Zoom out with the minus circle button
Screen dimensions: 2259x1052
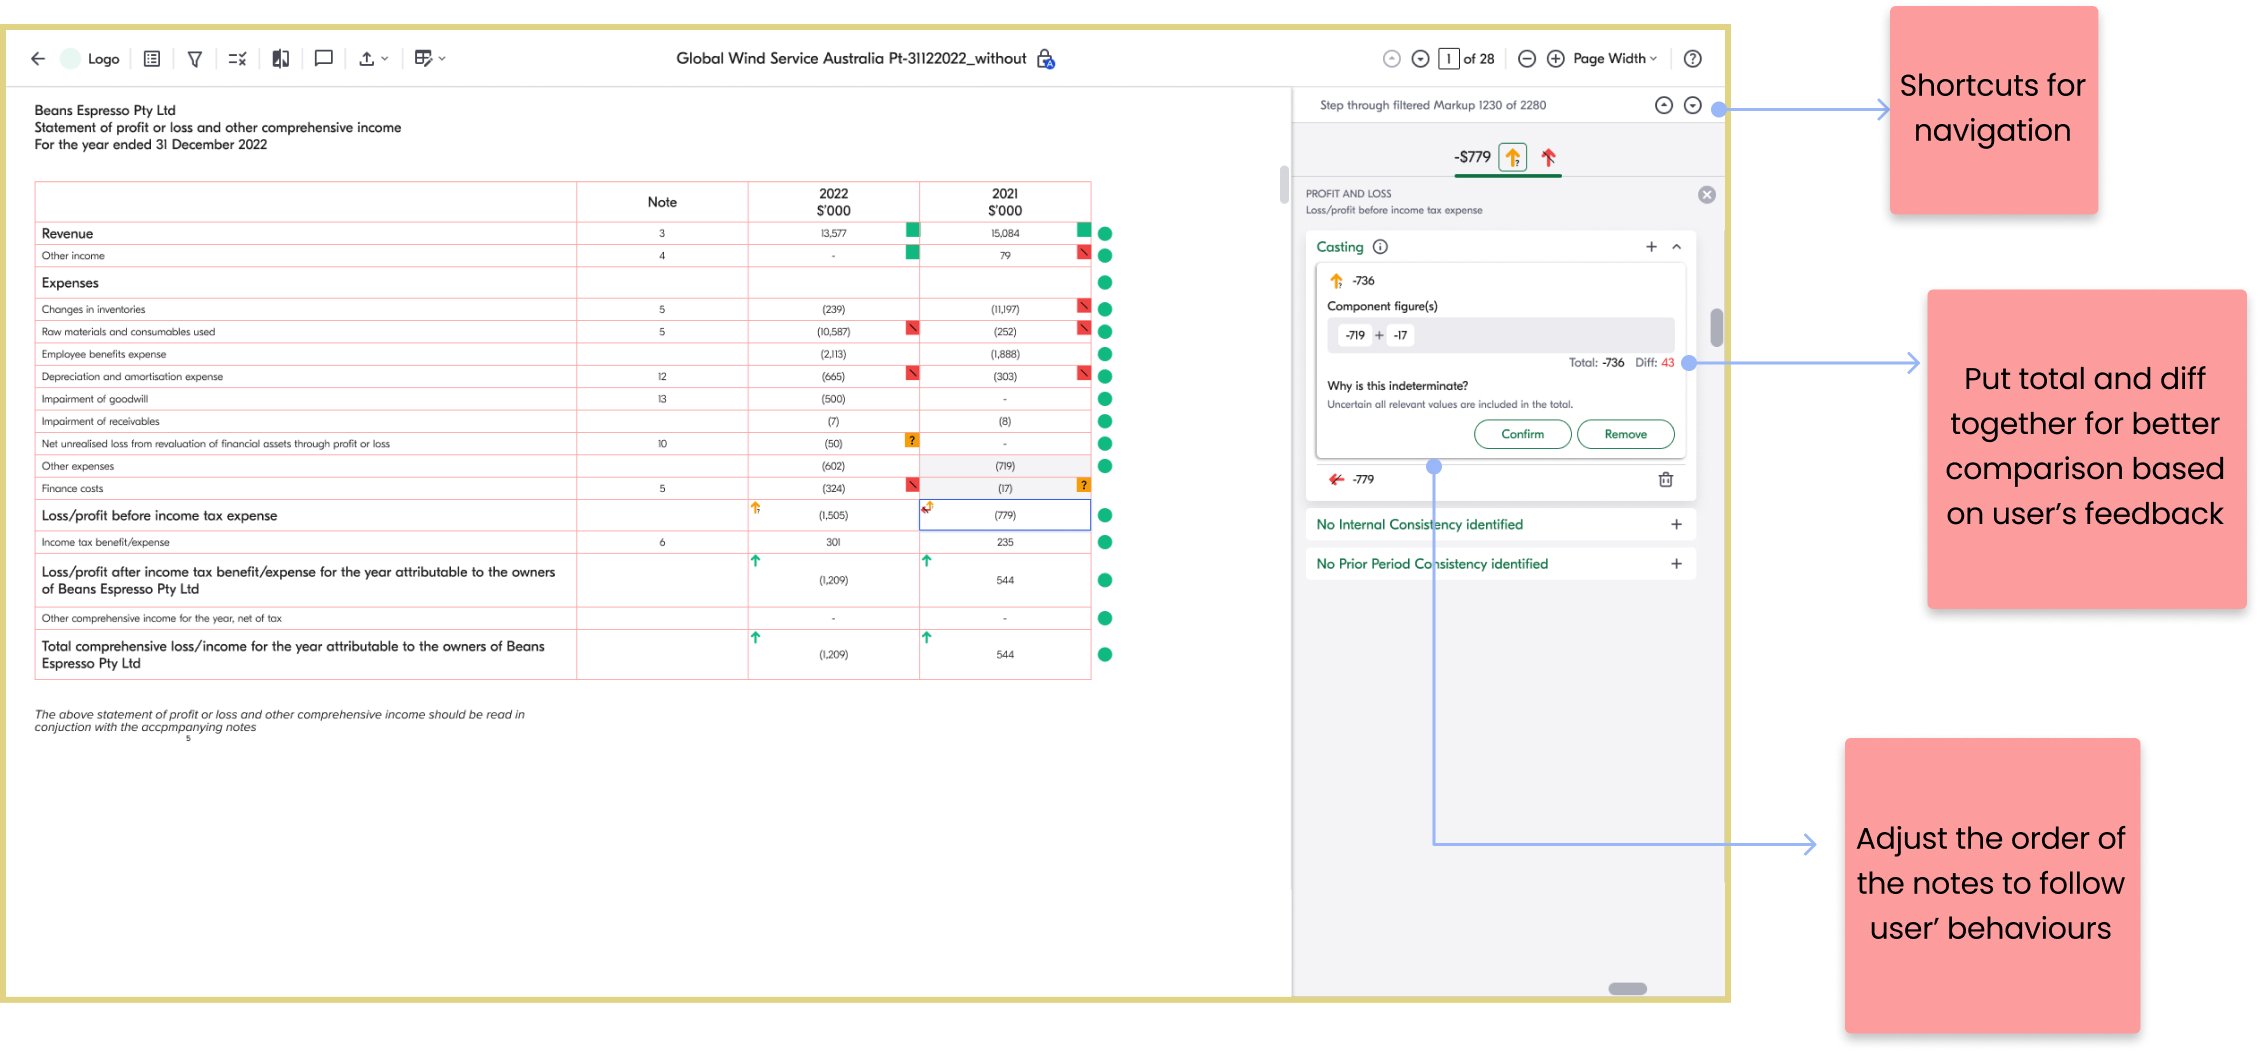pyautogui.click(x=1526, y=59)
